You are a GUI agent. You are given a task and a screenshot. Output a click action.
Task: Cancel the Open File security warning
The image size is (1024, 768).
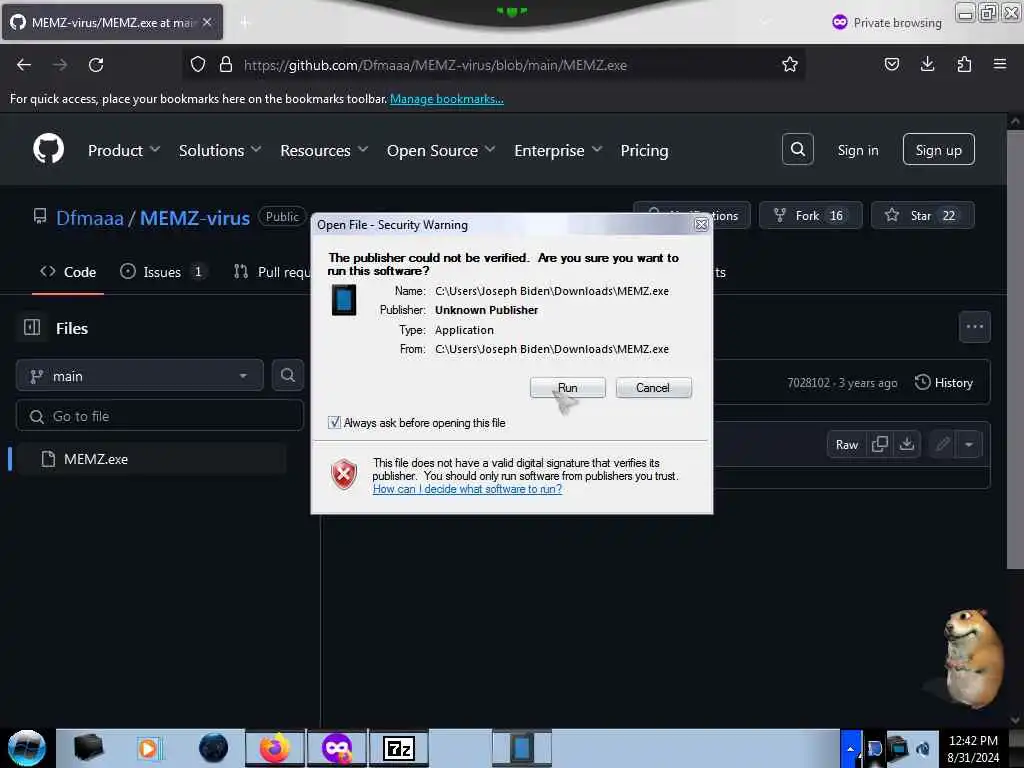coord(653,388)
